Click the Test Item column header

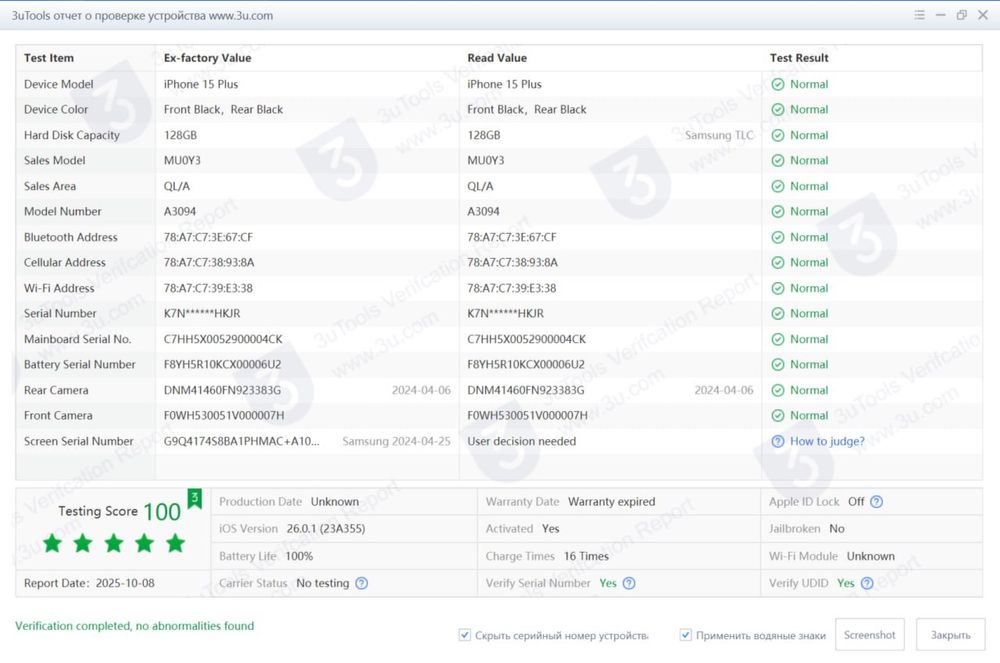[x=49, y=58]
